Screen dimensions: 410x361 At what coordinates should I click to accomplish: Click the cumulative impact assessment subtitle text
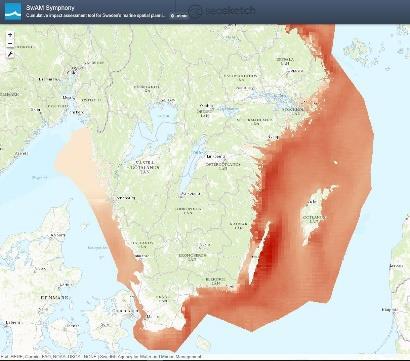(x=96, y=16)
